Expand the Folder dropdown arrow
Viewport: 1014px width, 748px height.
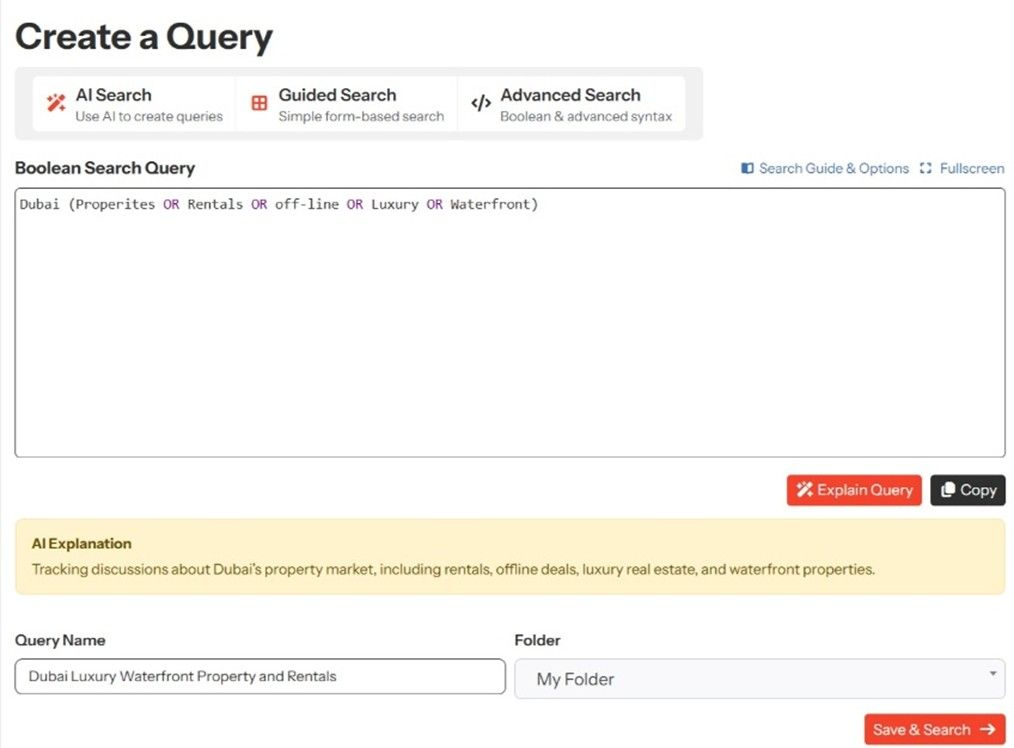pyautogui.click(x=992, y=674)
